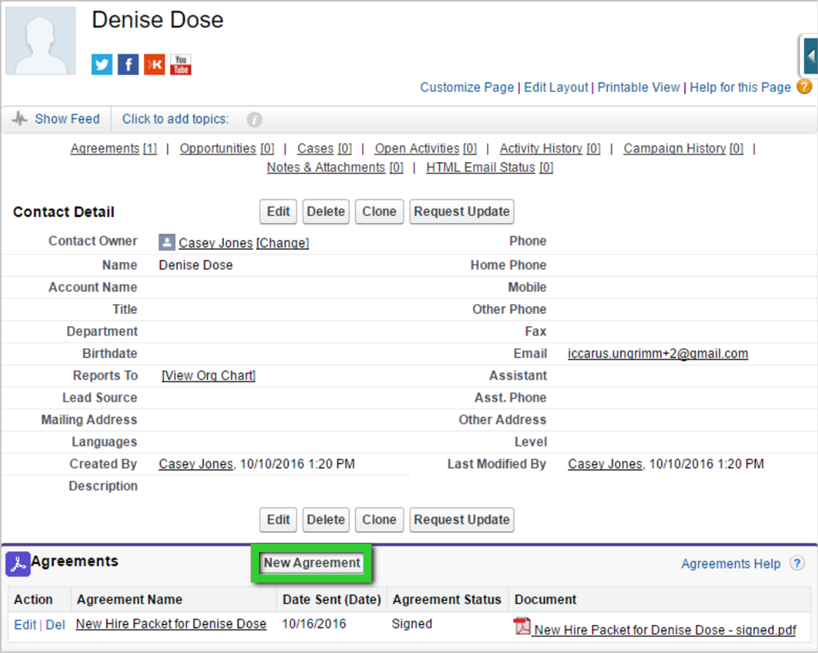The image size is (818, 653).
Task: Click the bottom Request Update button
Action: coord(461,520)
